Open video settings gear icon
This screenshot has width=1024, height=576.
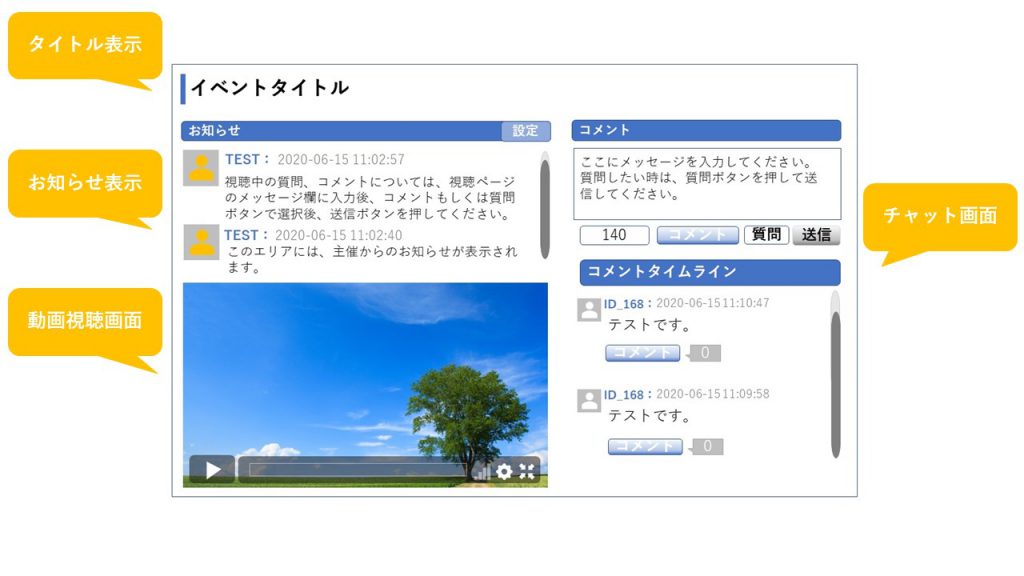pyautogui.click(x=504, y=471)
